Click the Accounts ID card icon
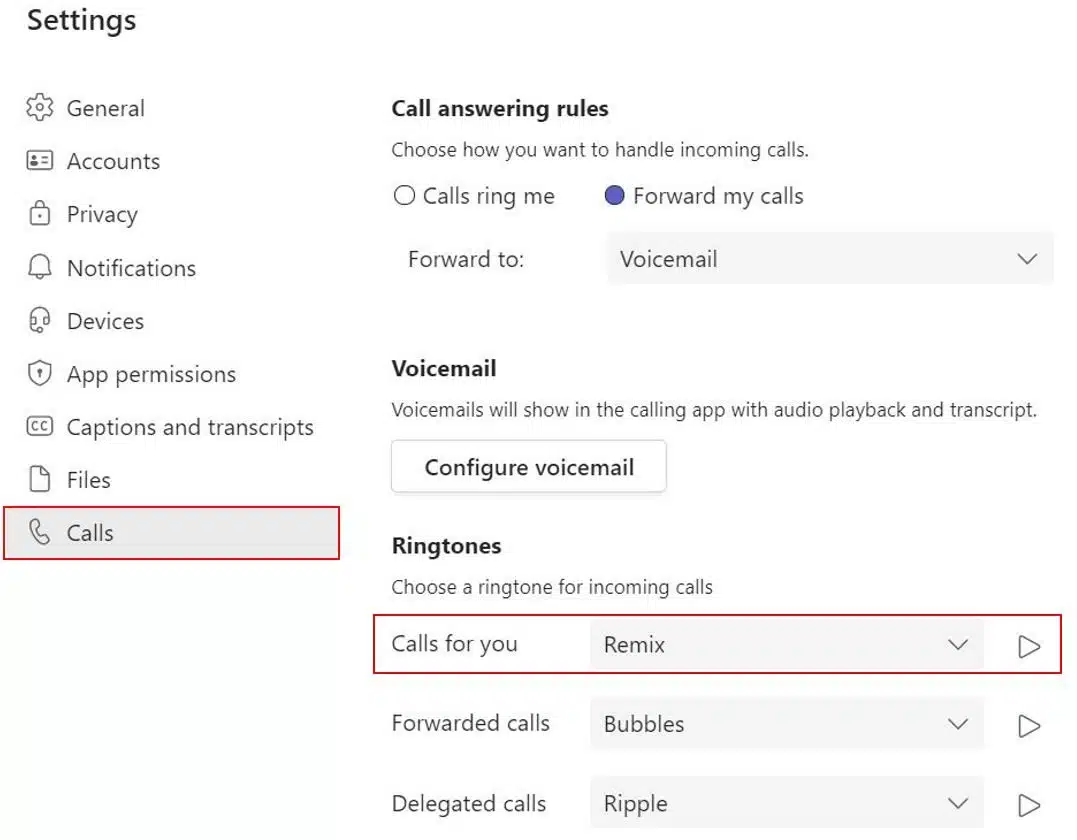 click(x=39, y=161)
